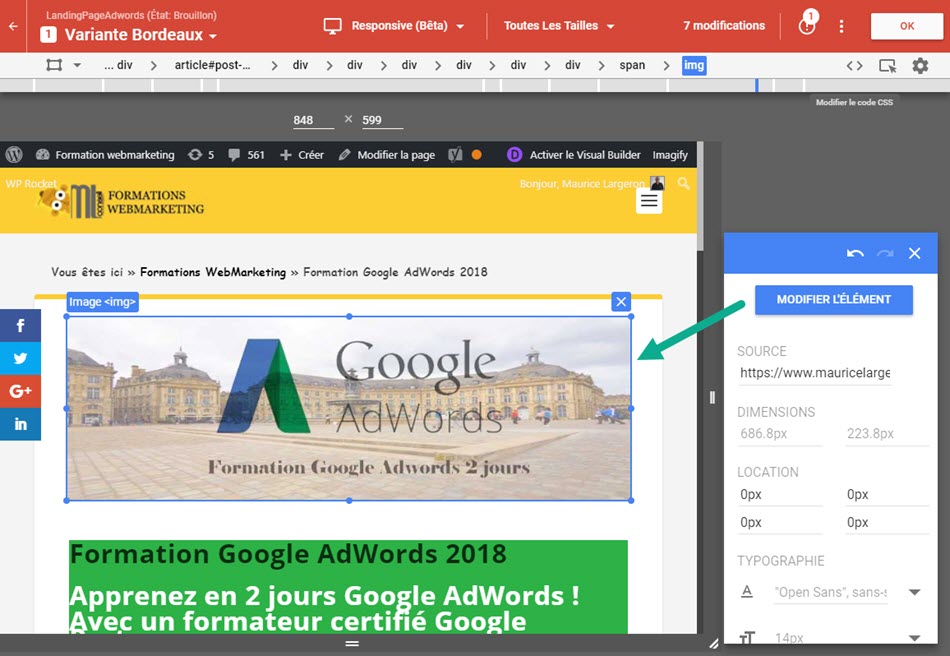Click the WP Rocket admin item
Image resolution: width=950 pixels, height=656 pixels.
tap(32, 184)
